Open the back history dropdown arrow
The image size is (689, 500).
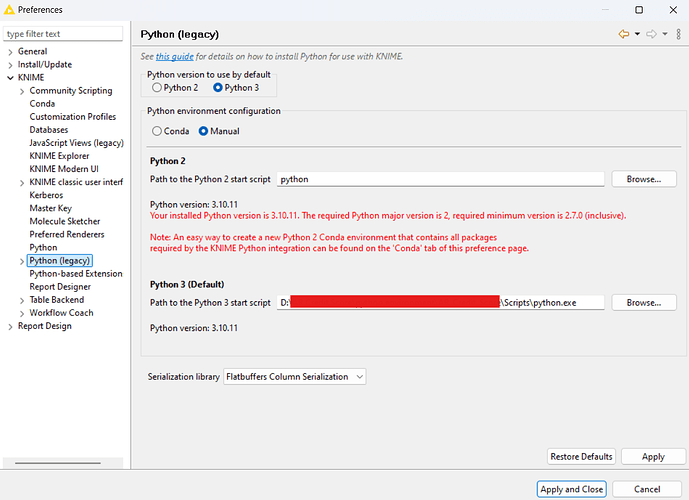click(637, 34)
